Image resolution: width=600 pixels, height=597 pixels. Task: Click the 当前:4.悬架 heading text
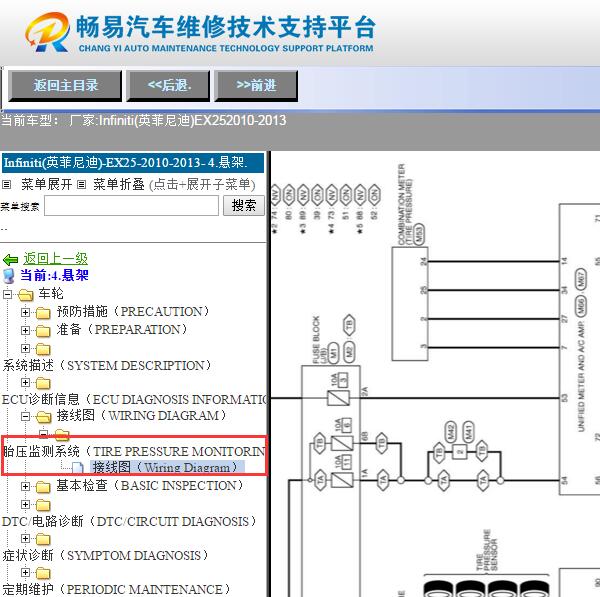click(54, 275)
